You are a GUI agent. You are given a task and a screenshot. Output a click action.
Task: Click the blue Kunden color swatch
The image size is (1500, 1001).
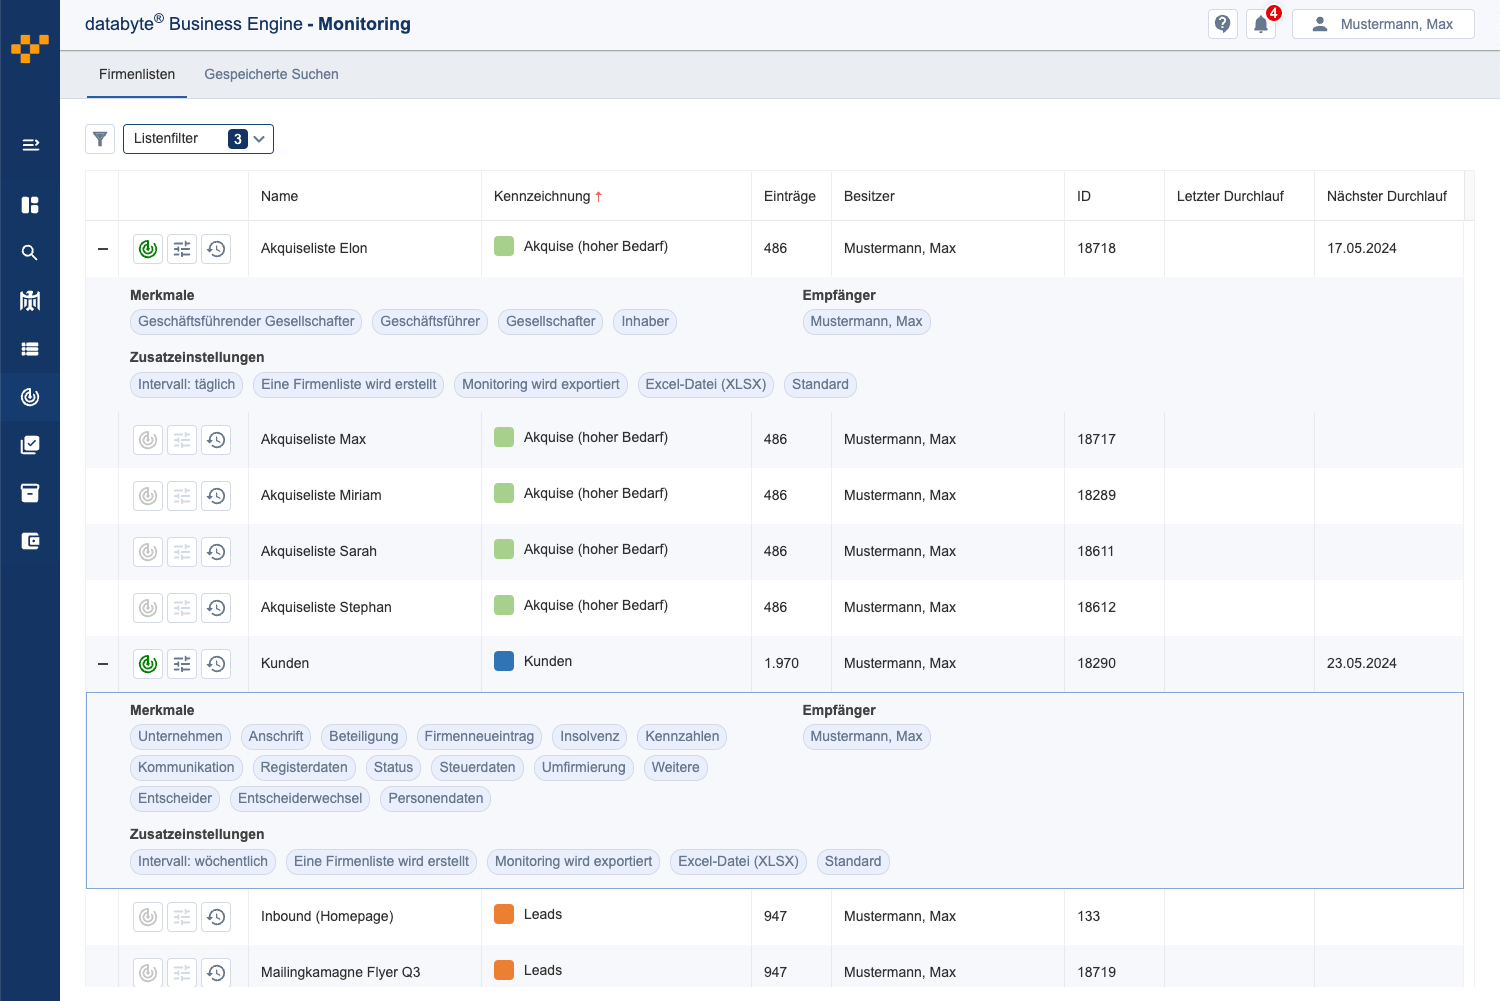coord(504,661)
